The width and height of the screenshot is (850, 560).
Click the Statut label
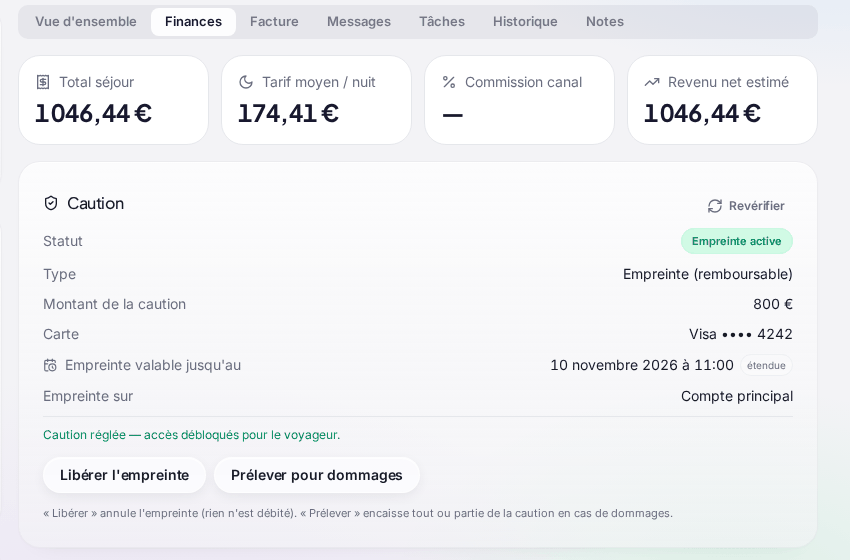click(63, 241)
